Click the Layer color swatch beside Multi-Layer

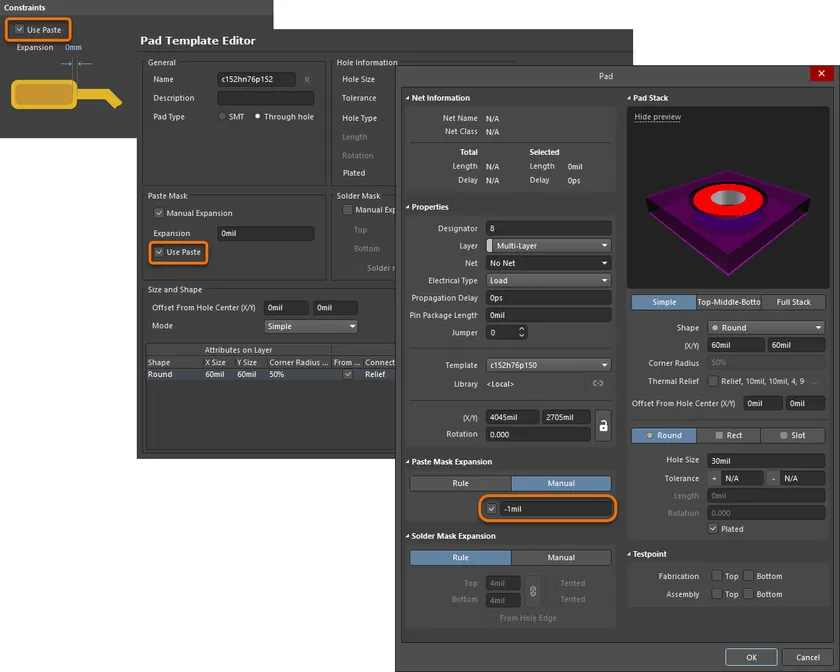(x=490, y=245)
